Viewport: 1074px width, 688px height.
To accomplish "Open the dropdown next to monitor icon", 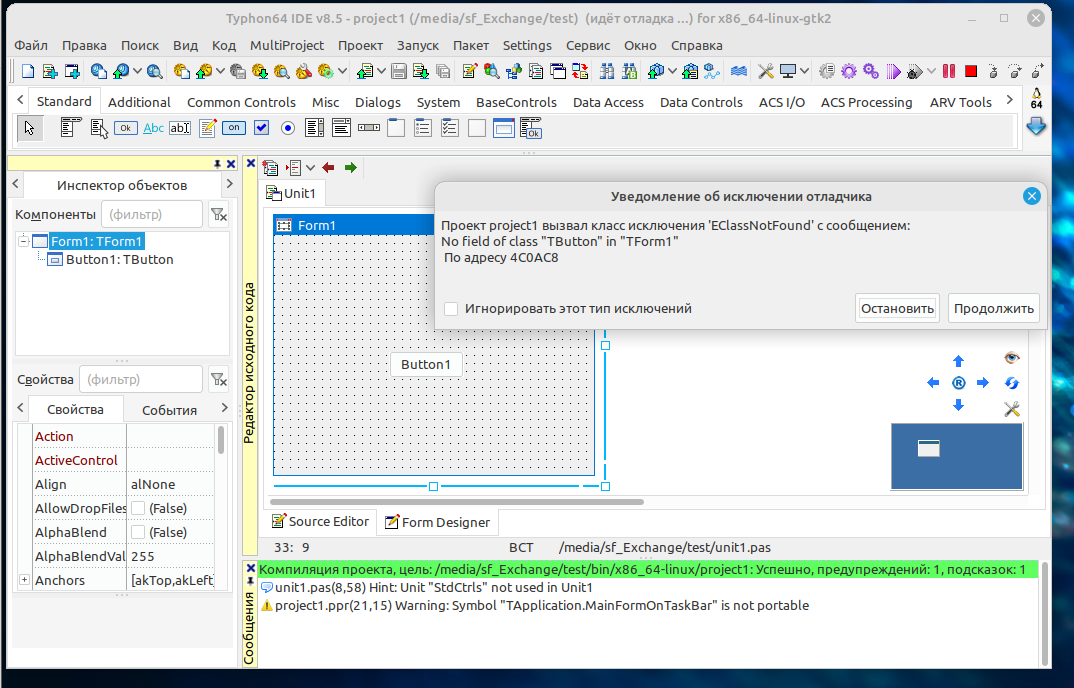I will pos(804,71).
